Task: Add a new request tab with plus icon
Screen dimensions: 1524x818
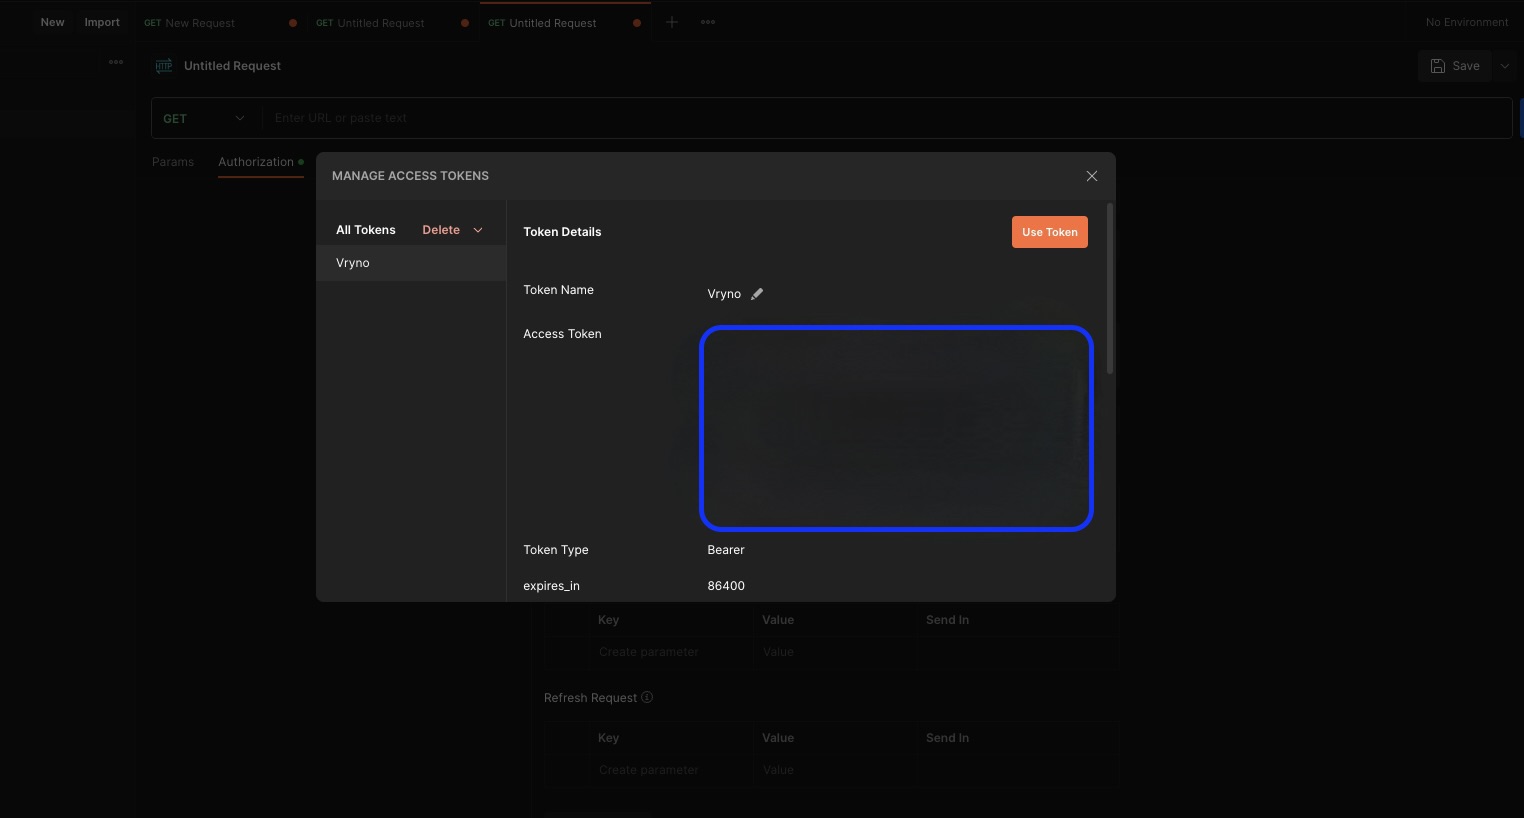Action: click(x=672, y=22)
